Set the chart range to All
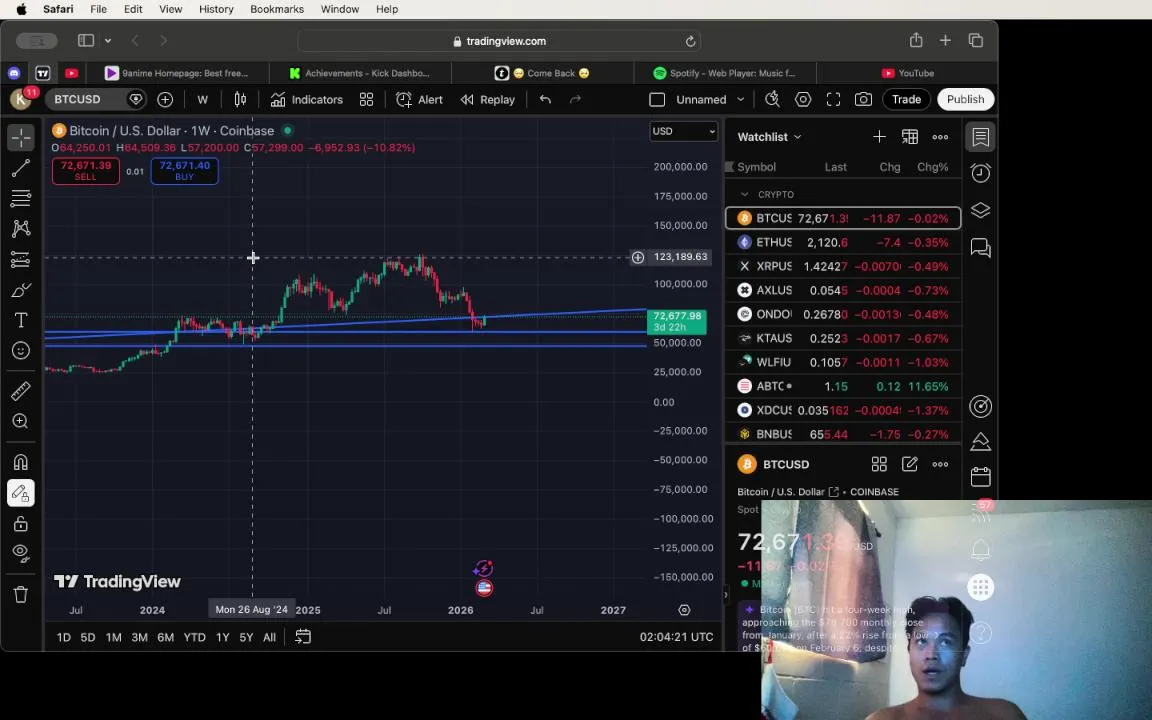 (270, 637)
